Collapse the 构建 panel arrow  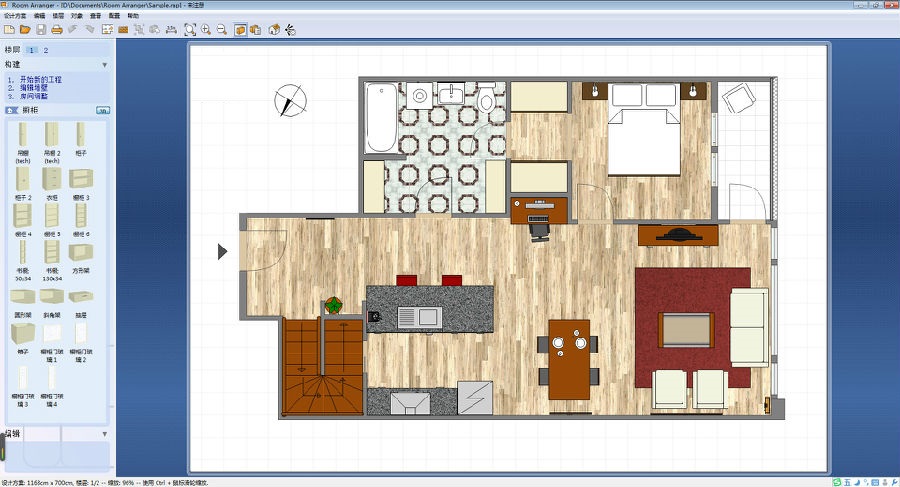point(104,65)
